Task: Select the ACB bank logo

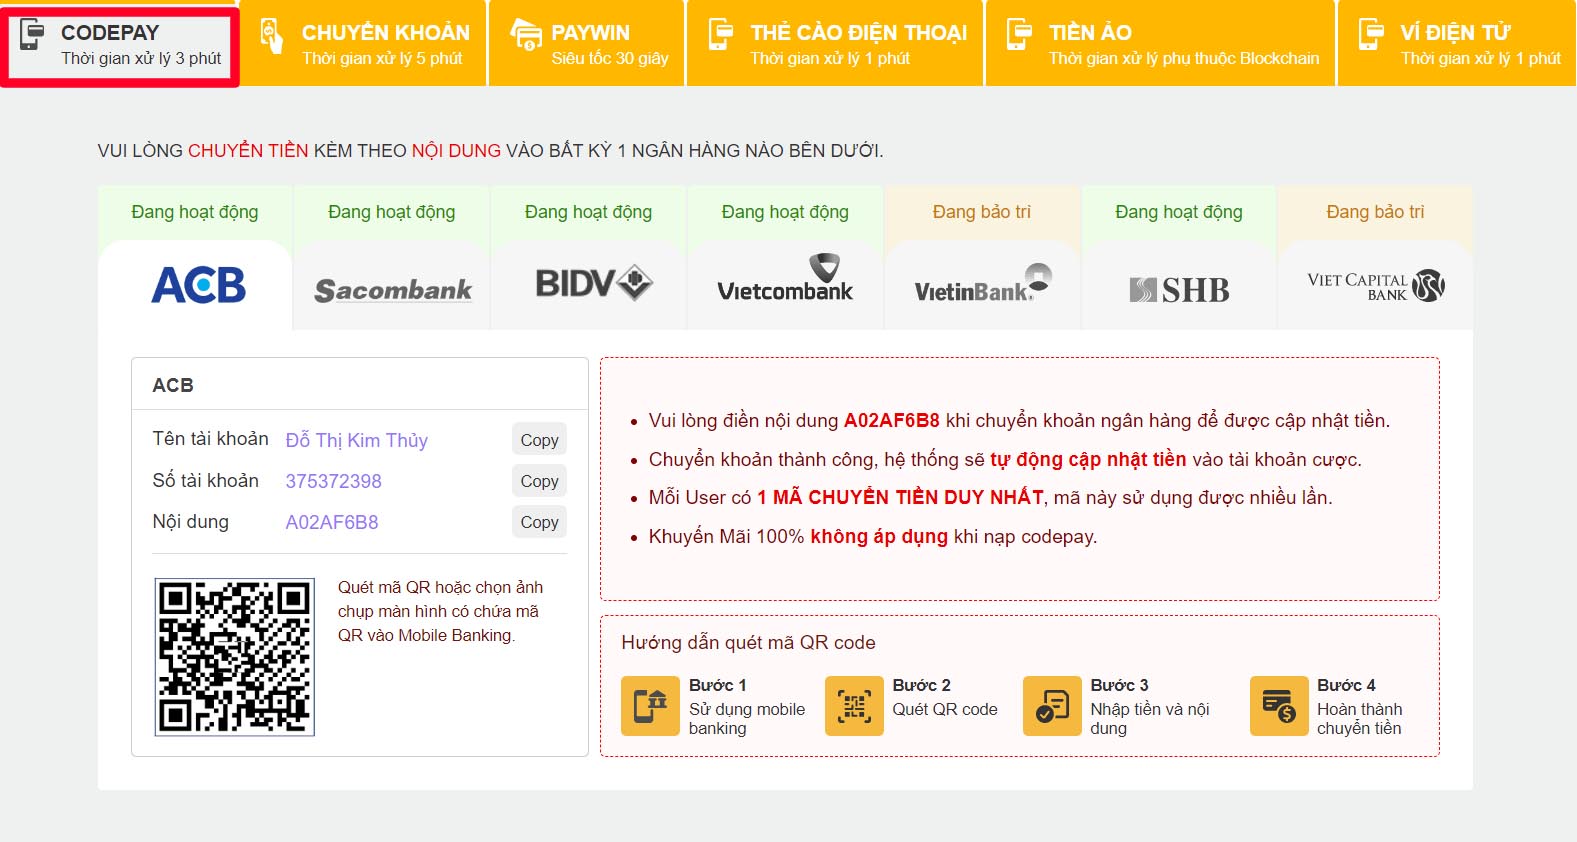Action: coord(198,286)
